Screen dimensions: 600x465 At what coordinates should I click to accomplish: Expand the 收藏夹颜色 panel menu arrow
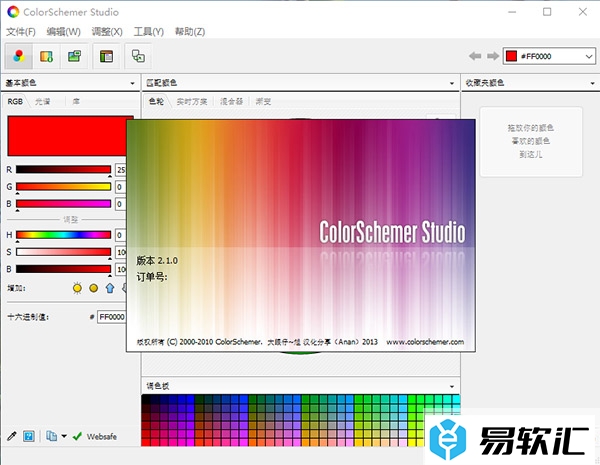(x=592, y=83)
